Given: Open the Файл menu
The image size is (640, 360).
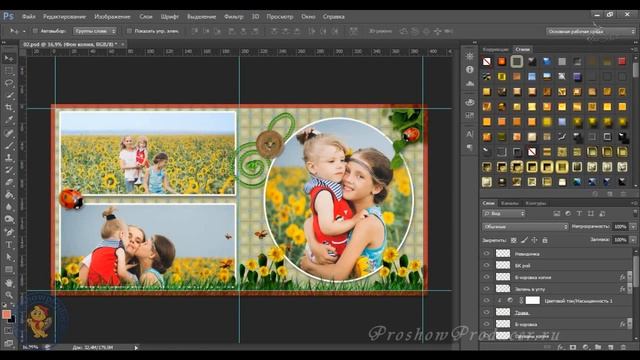Looking at the screenshot, I should (x=29, y=17).
